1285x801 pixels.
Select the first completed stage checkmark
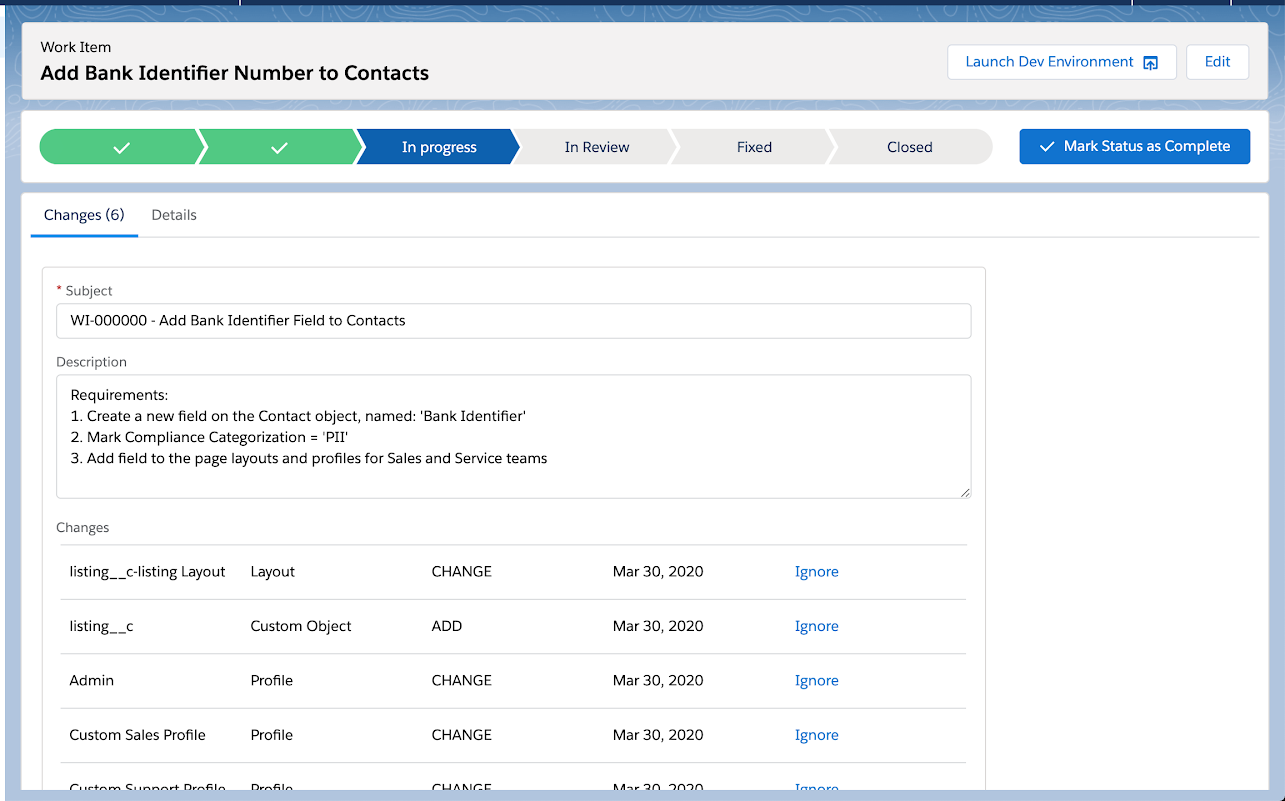pos(120,147)
